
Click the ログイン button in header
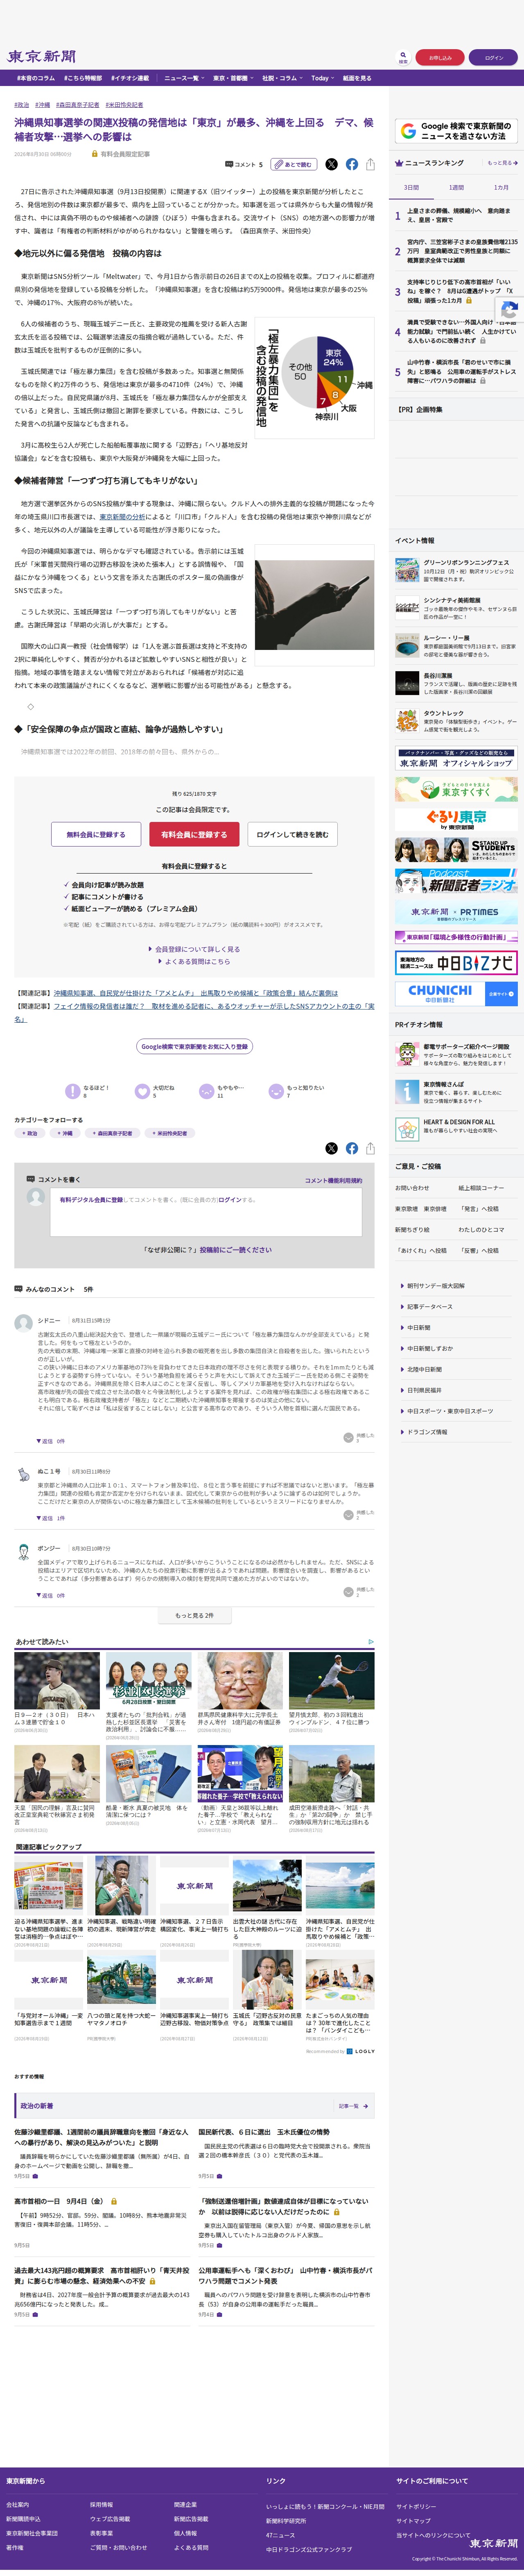(x=494, y=58)
